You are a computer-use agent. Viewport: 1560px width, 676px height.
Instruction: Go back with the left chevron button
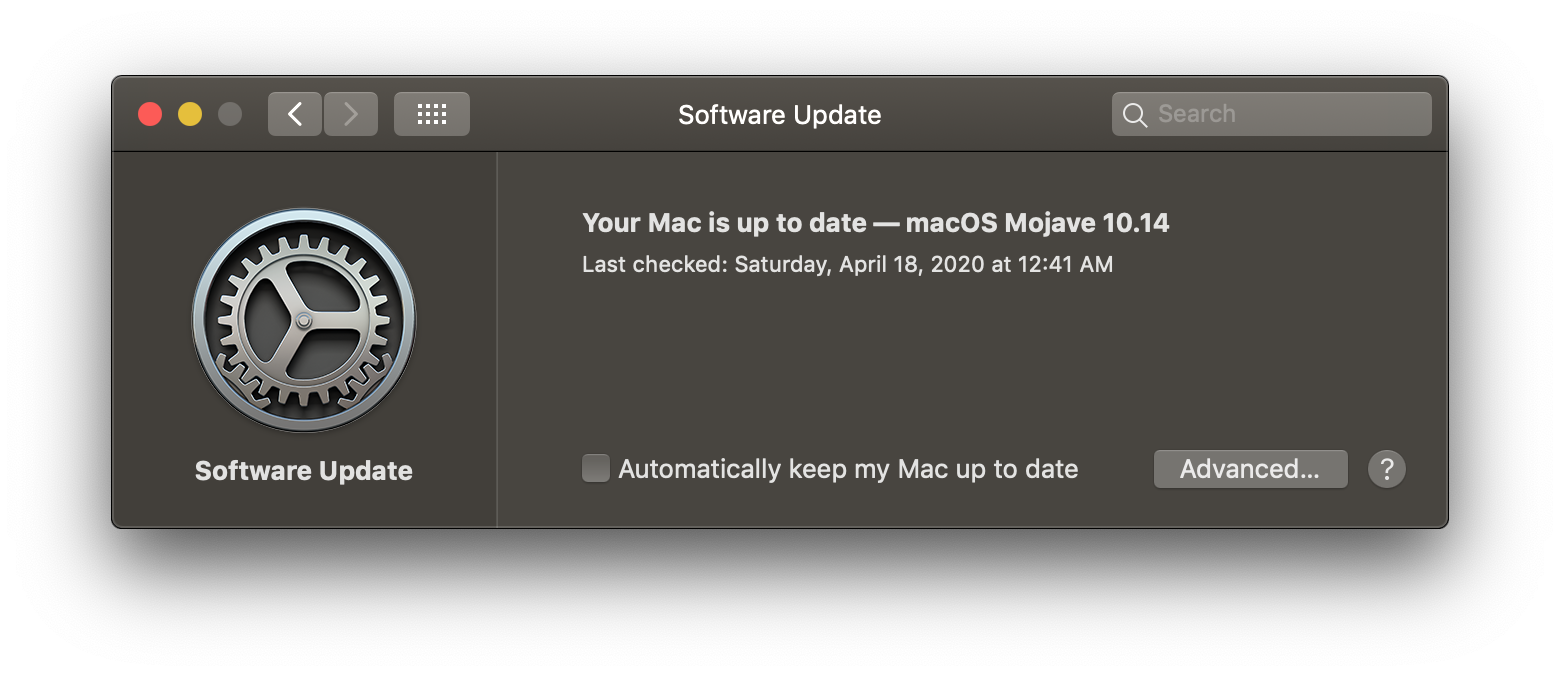[295, 114]
